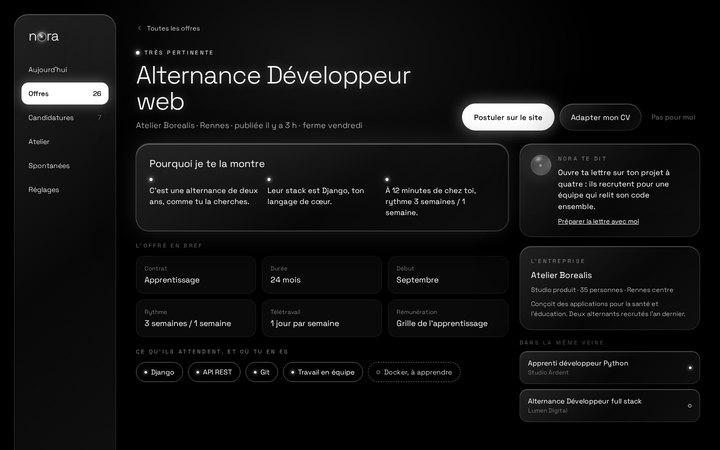Toggle the Docker, à apprendre chip

pos(414,372)
